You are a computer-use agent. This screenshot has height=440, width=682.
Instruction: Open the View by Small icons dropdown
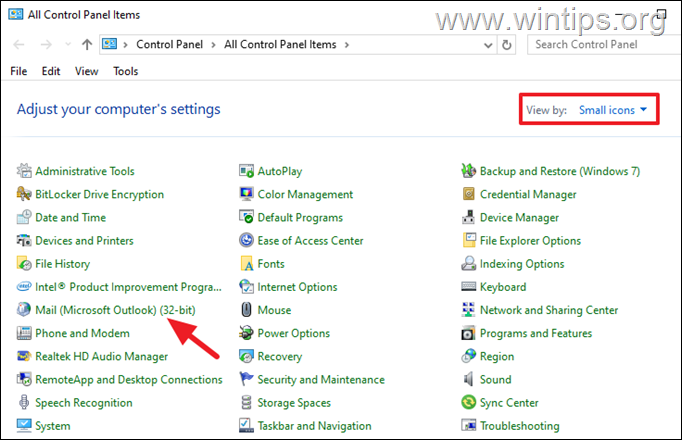click(613, 110)
